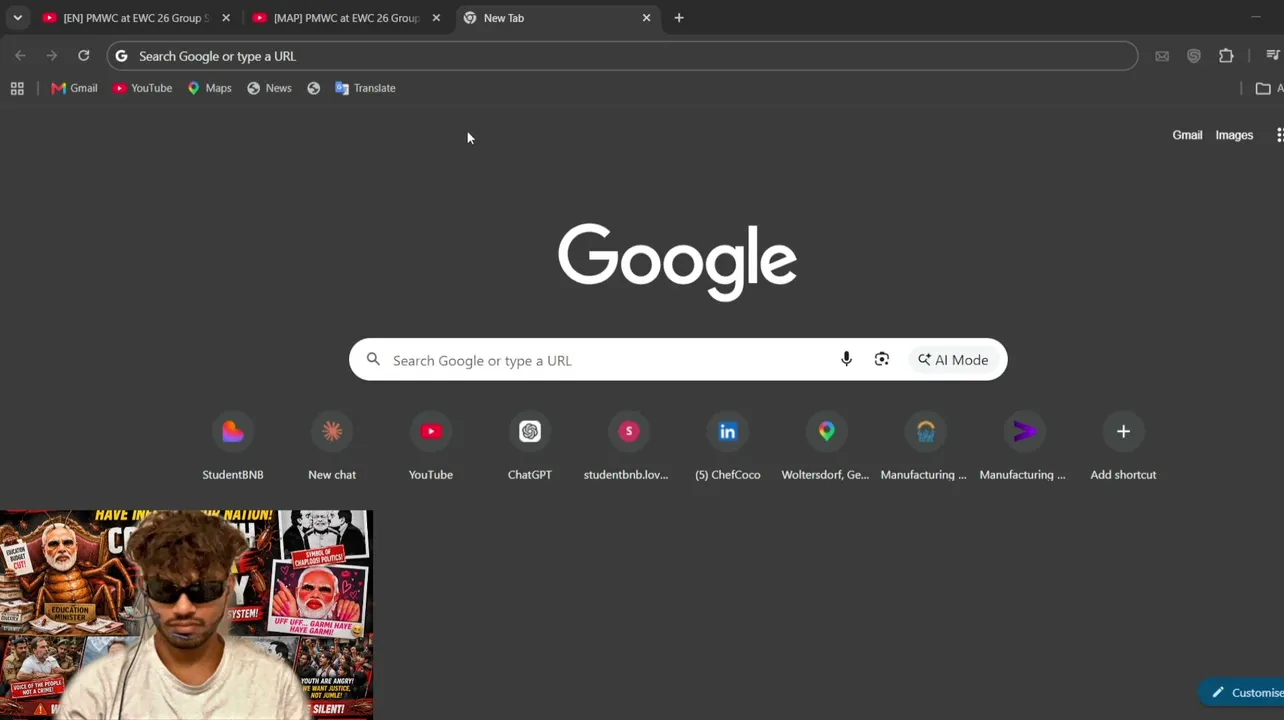The image size is (1284, 720).
Task: Open the tab search dropdown arrow
Action: 17,18
